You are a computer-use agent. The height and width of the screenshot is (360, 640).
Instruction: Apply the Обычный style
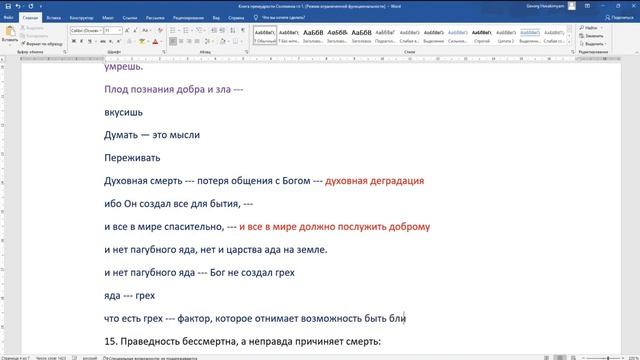(265, 36)
